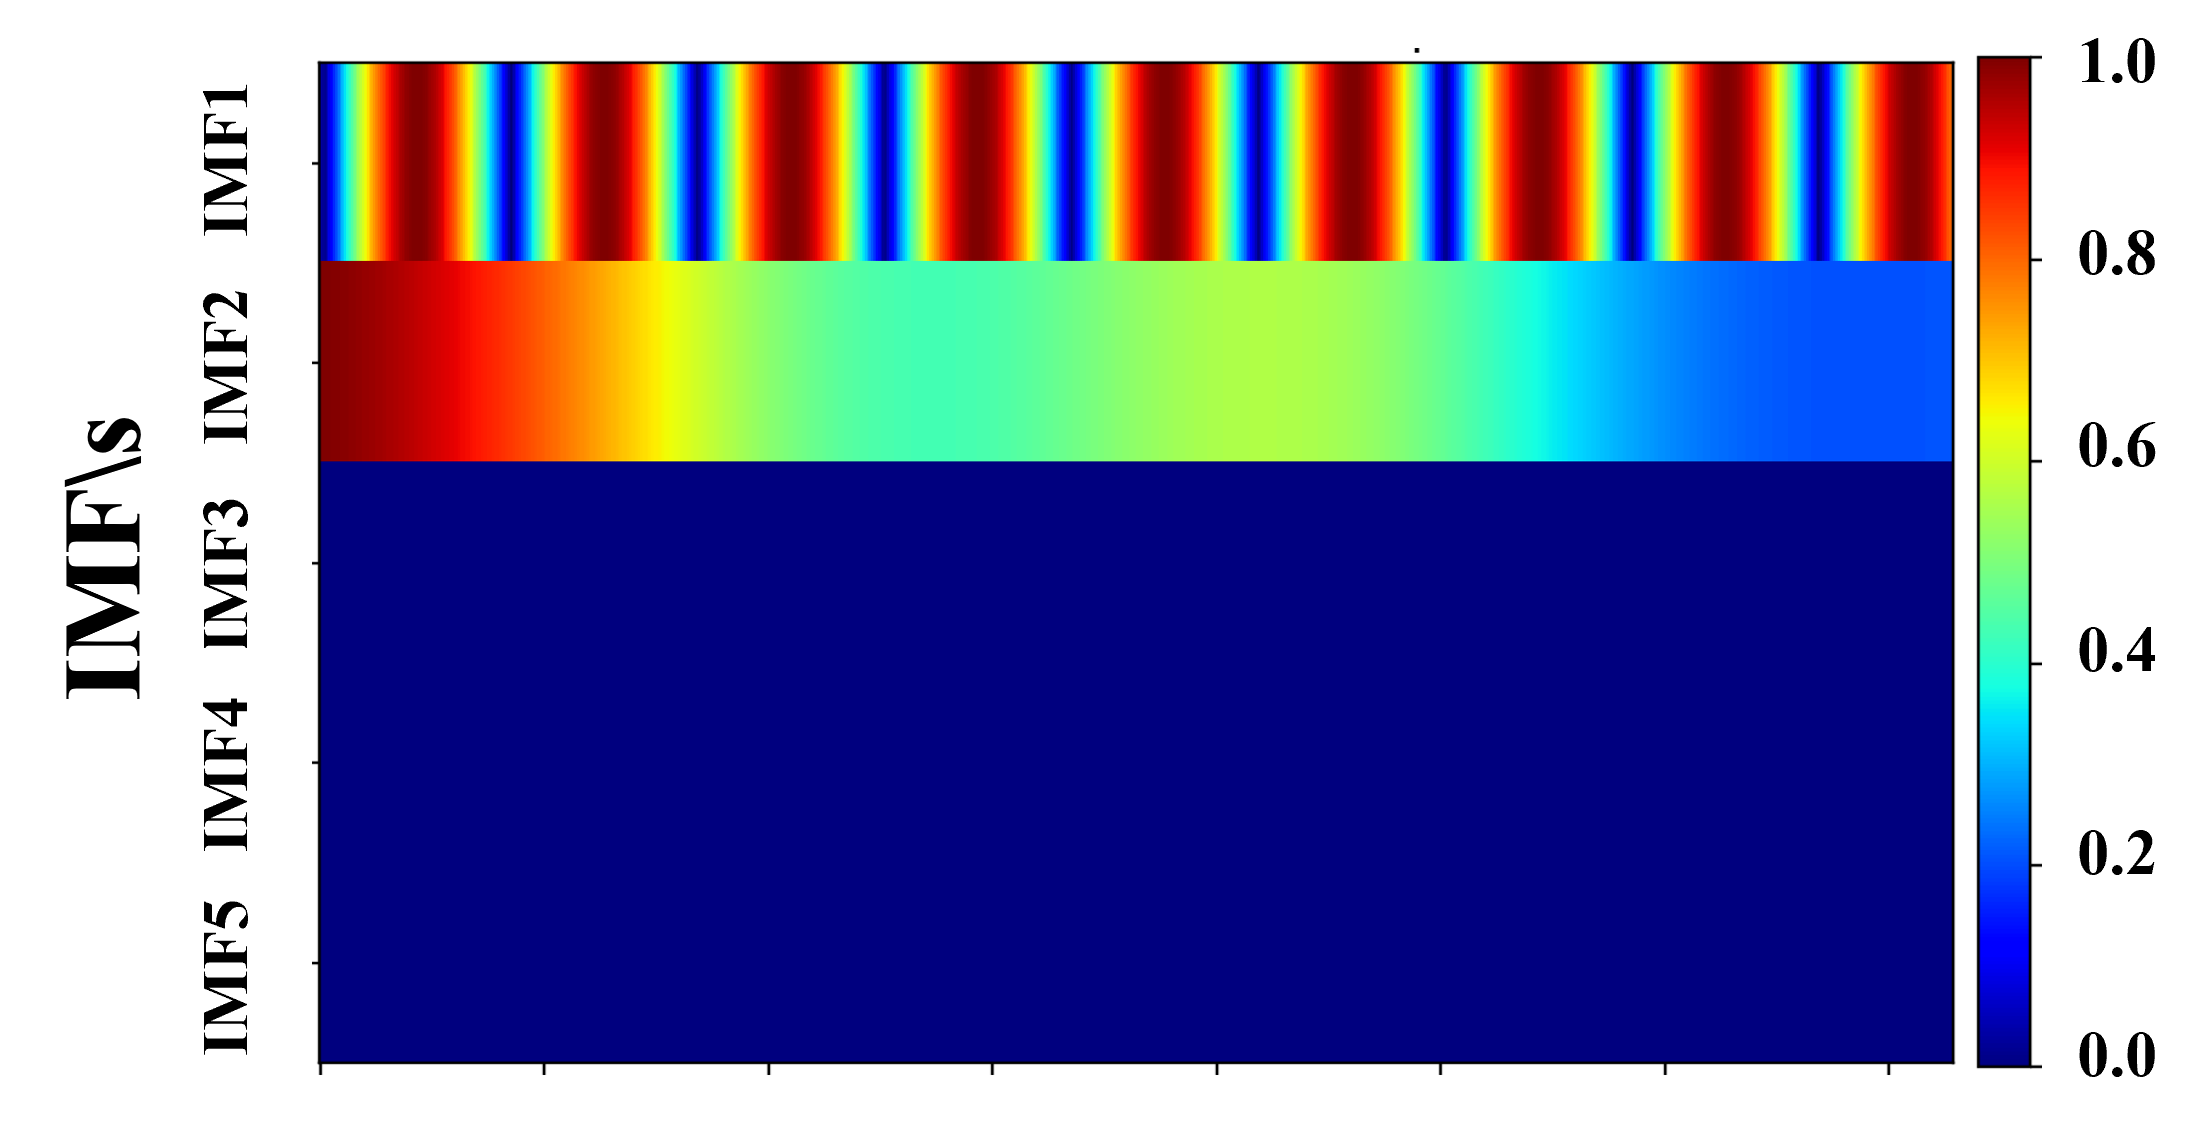
Task: Click the 1.0 colorbar tick label
Action: tap(2116, 62)
